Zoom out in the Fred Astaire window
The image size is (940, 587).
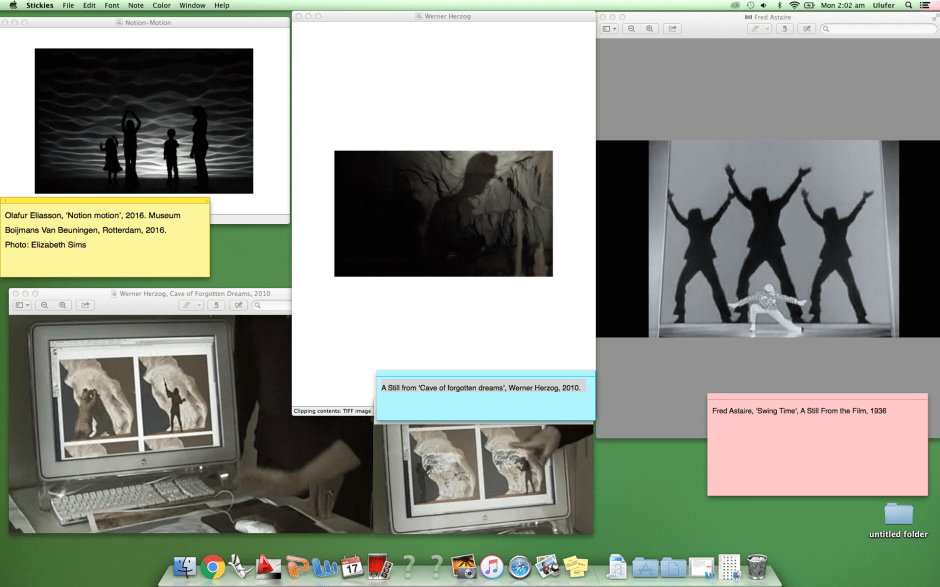point(632,29)
